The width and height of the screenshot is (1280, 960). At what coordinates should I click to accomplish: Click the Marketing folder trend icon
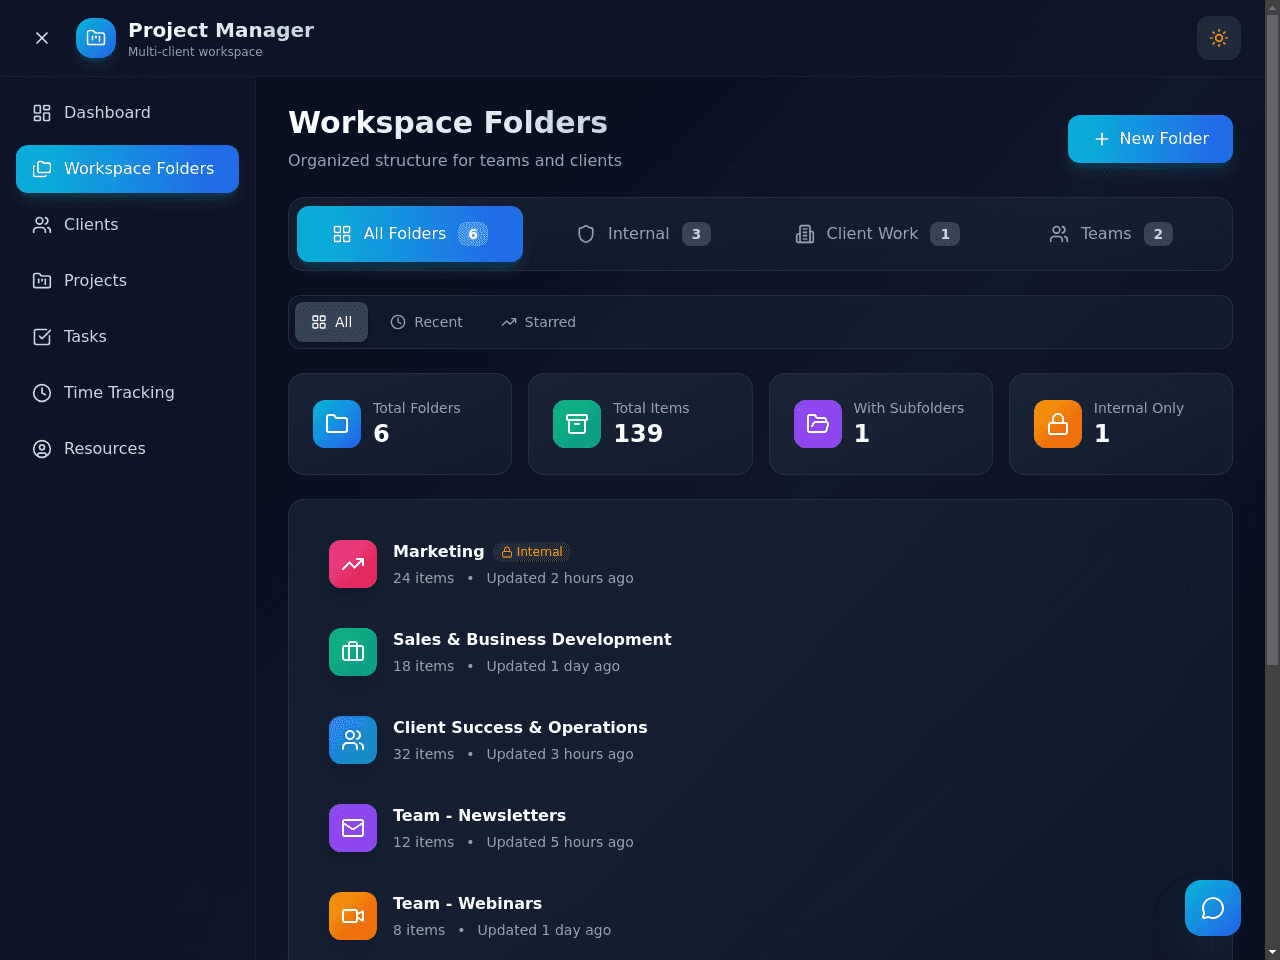click(353, 564)
